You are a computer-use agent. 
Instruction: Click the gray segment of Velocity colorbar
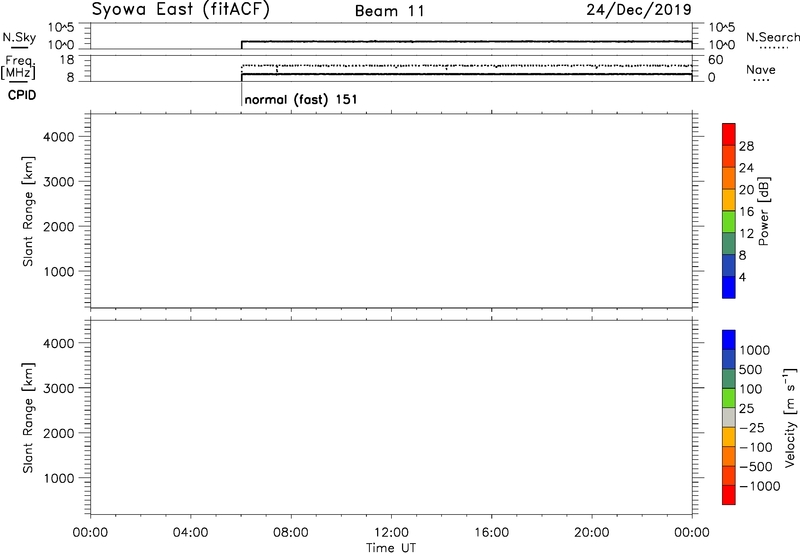729,418
